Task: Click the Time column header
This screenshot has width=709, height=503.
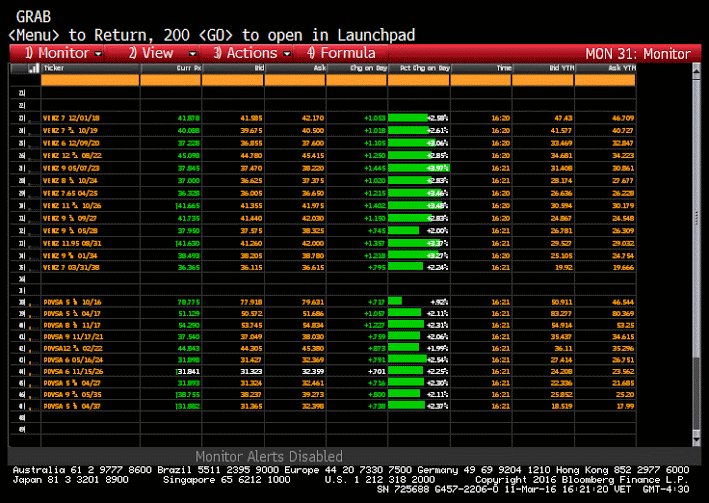Action: coord(481,68)
